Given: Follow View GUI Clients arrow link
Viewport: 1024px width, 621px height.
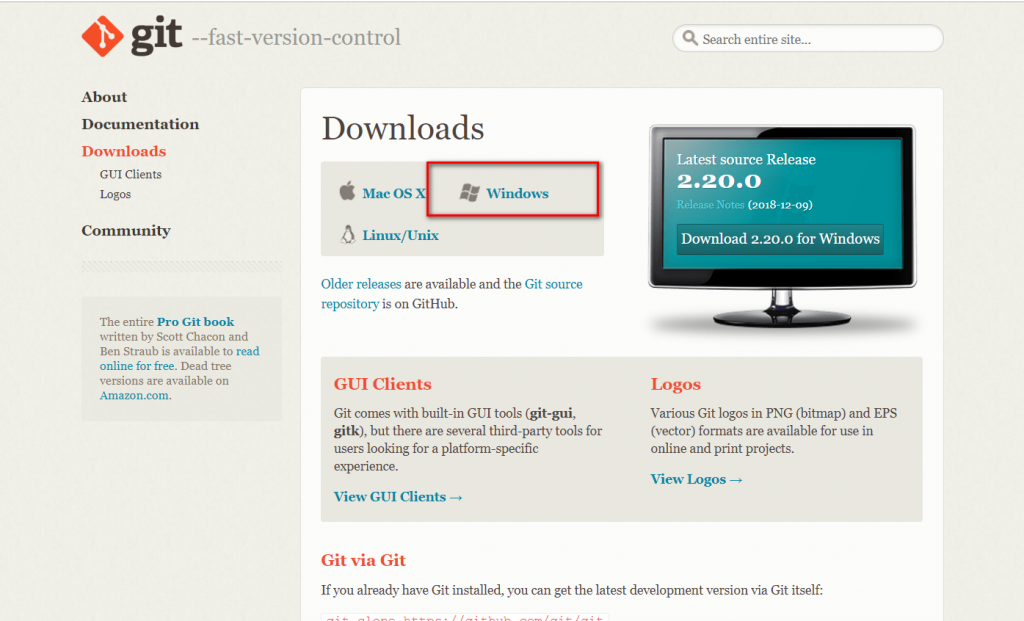Looking at the screenshot, I should pos(398,497).
